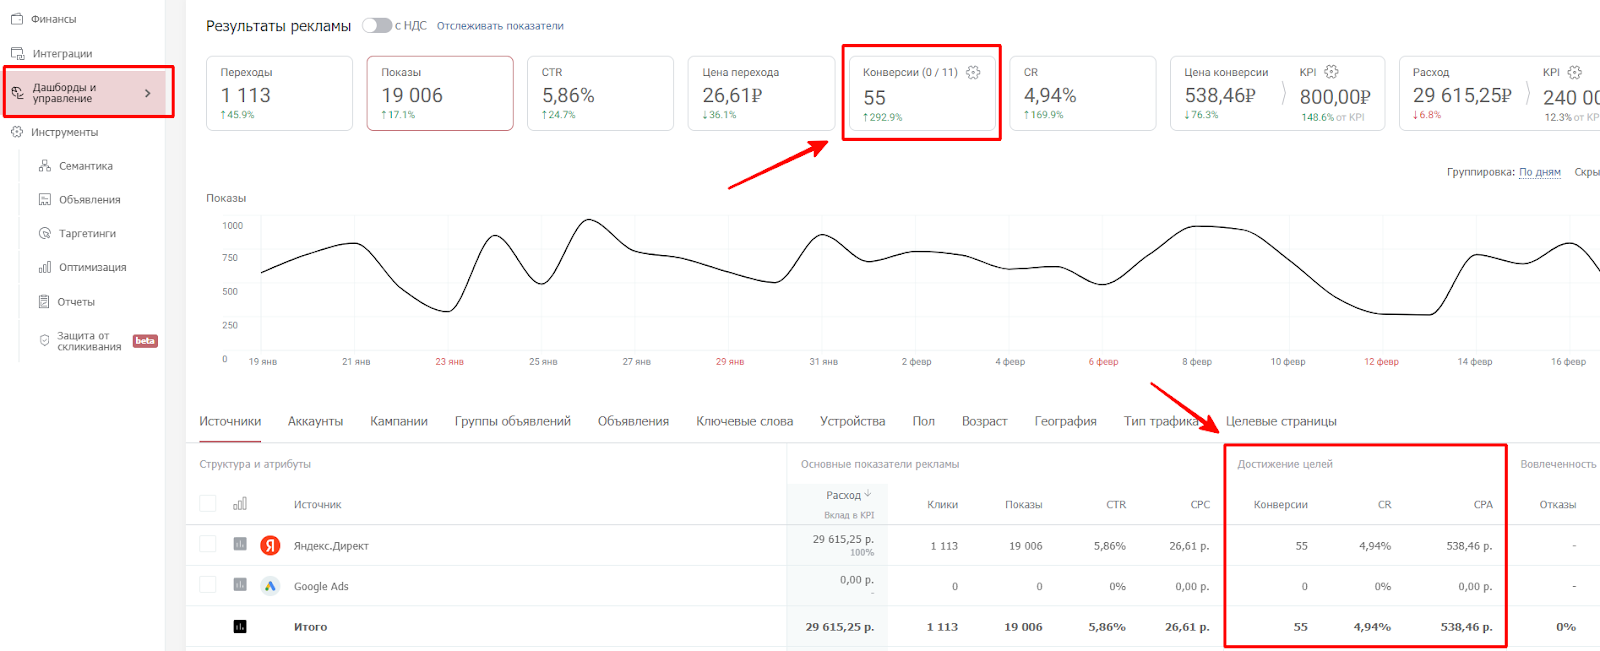Click the gear icon on Конверсии card
The image size is (1600, 651).
973,72
